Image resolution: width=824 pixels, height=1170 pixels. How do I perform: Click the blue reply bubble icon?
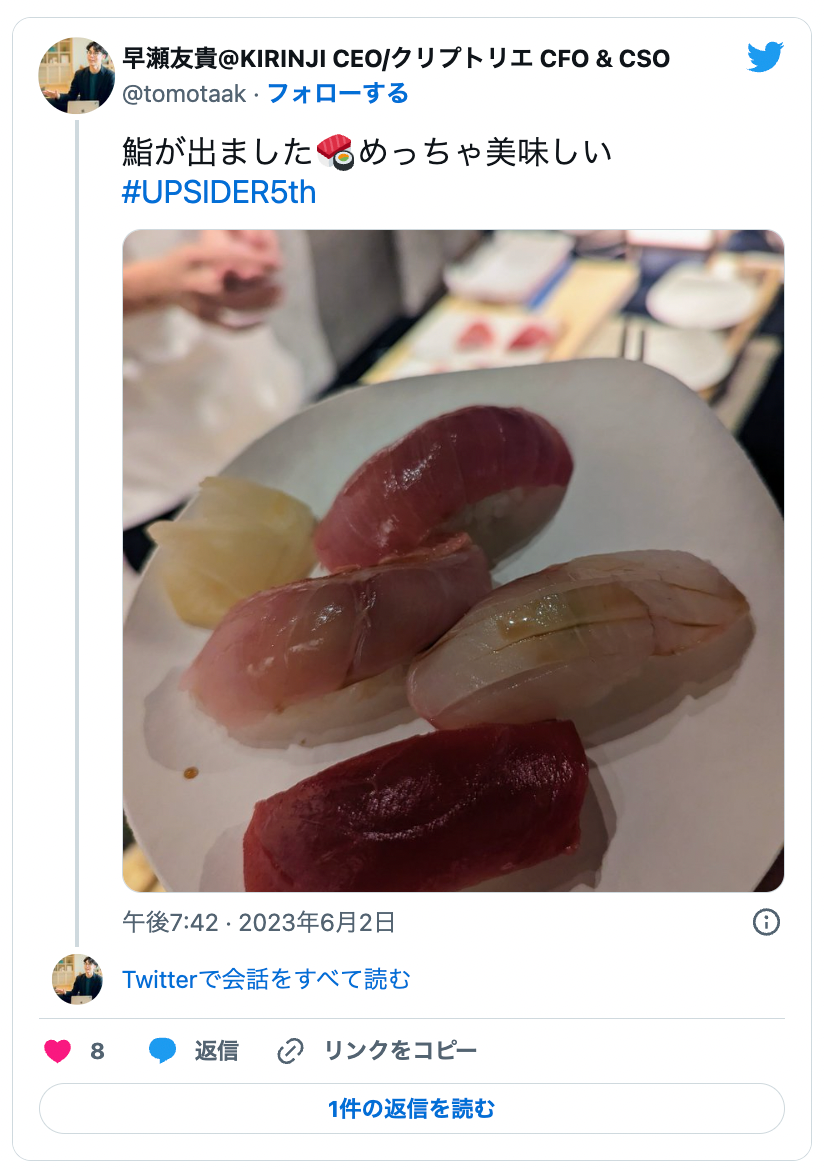point(162,1051)
